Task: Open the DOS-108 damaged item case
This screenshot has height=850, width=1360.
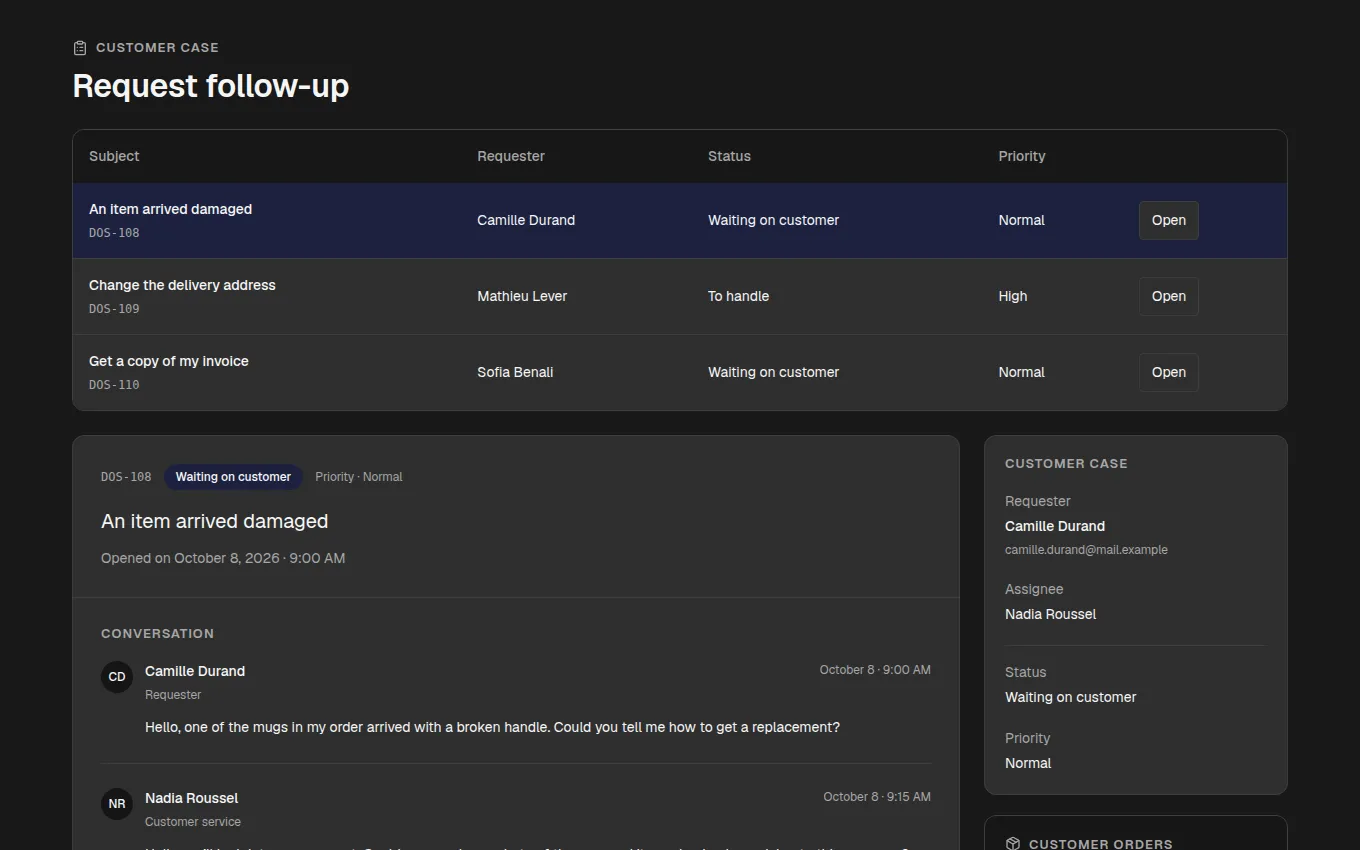Action: click(1168, 220)
